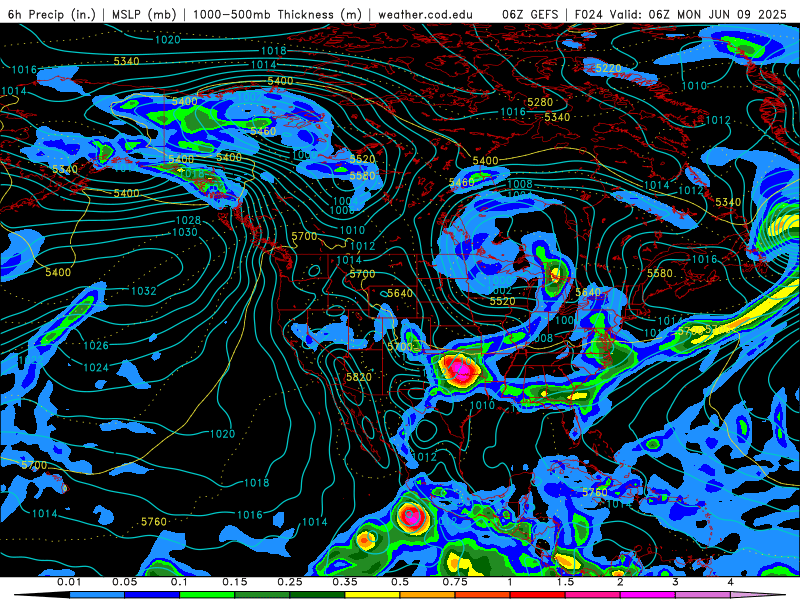Select the yellow 0.5 legend swatch
This screenshot has width=800, height=600.
click(372, 595)
